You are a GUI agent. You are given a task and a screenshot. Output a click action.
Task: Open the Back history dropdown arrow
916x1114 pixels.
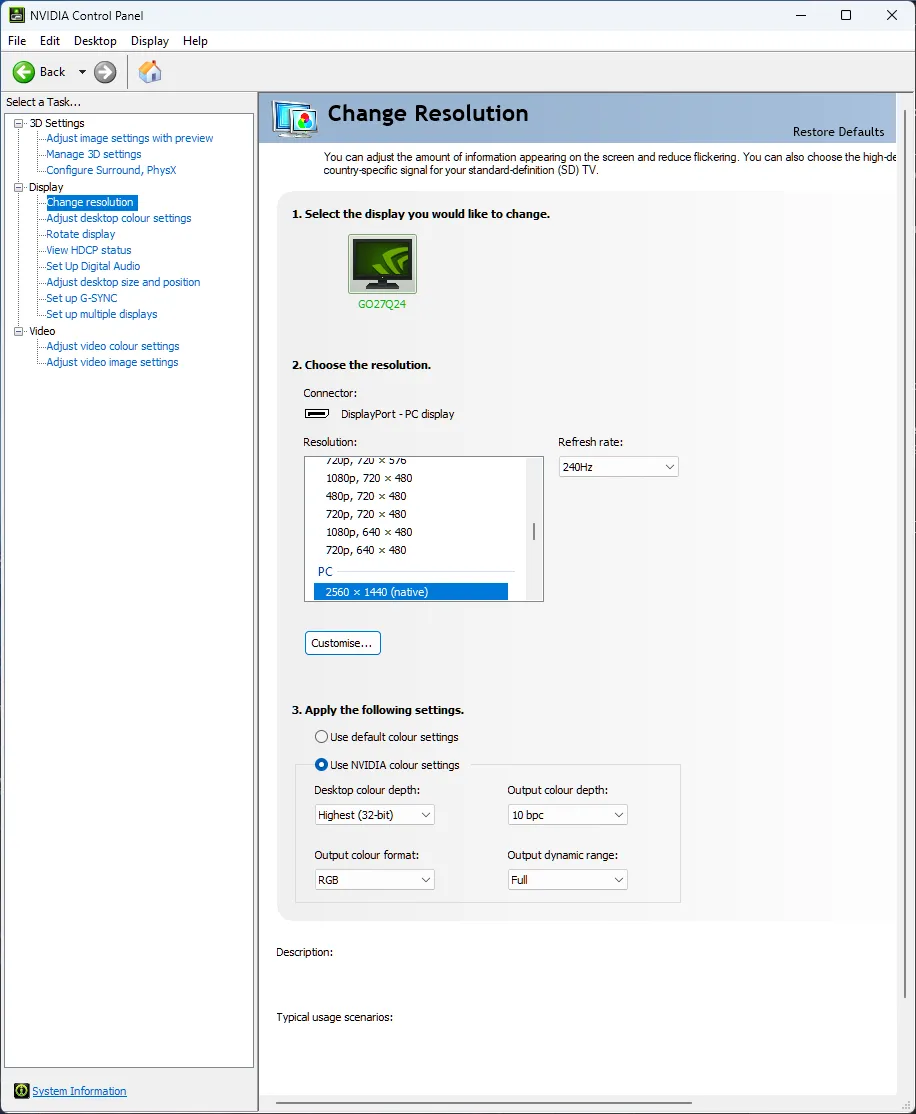point(82,72)
